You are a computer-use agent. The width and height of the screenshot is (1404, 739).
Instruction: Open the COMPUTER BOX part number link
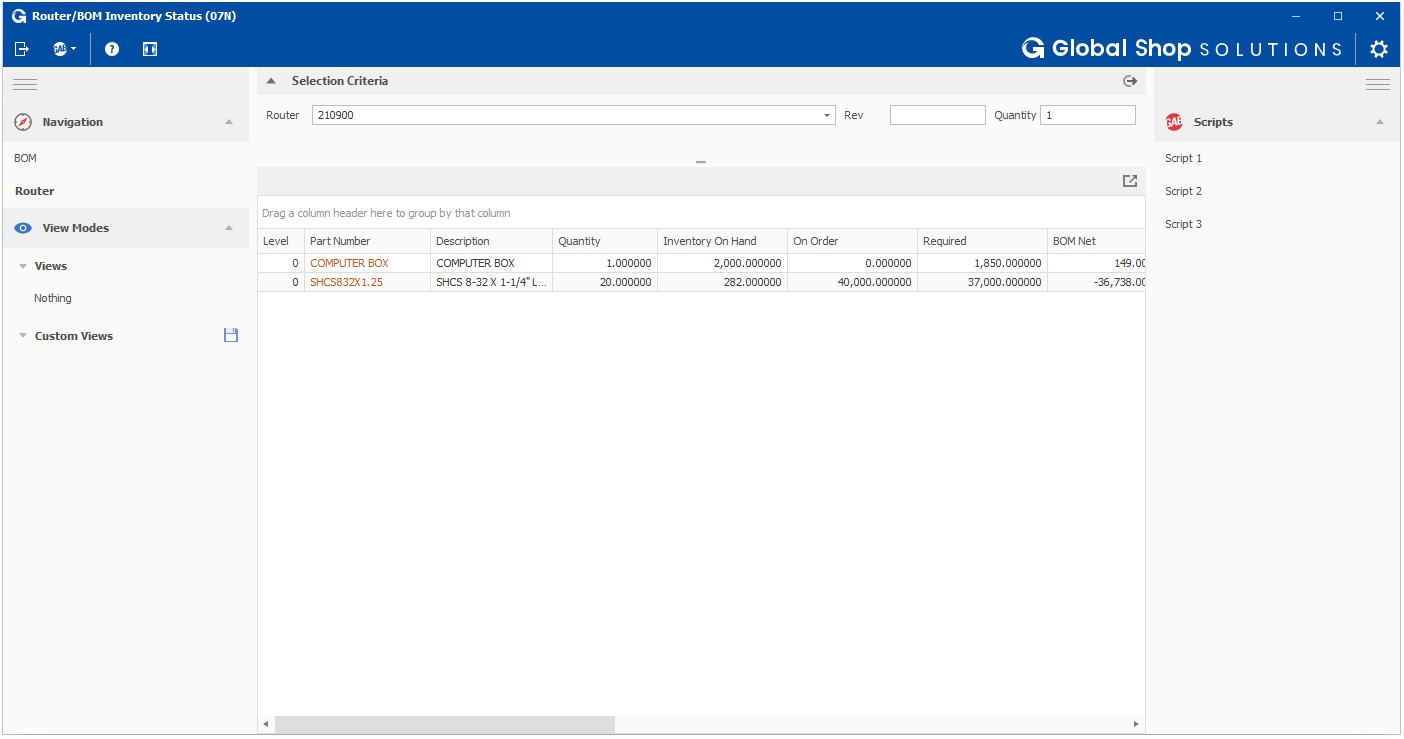coord(349,263)
